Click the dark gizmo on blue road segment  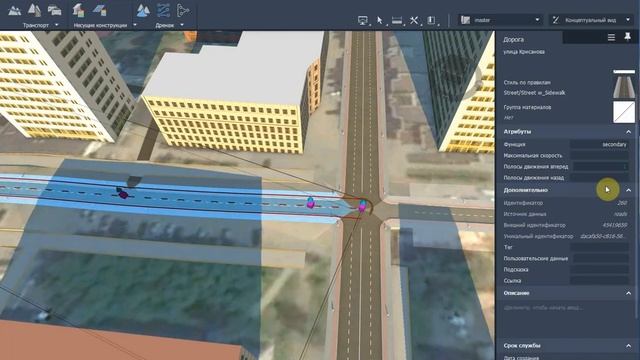[123, 193]
